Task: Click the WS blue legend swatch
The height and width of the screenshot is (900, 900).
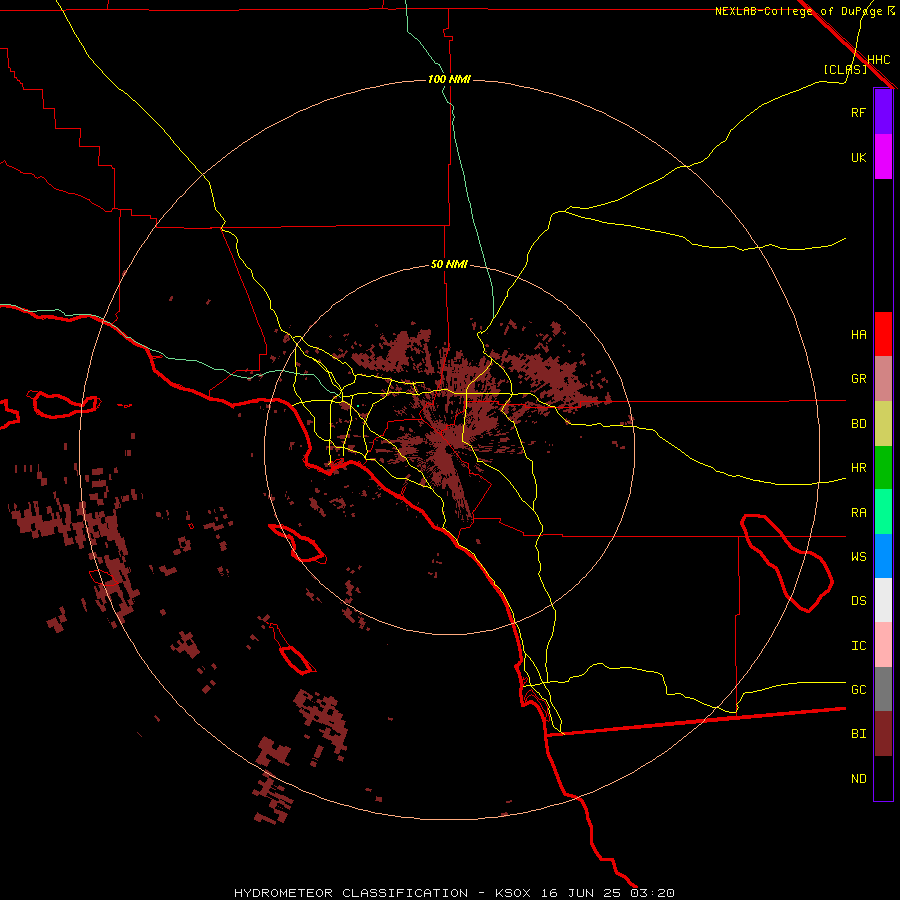Action: [883, 556]
